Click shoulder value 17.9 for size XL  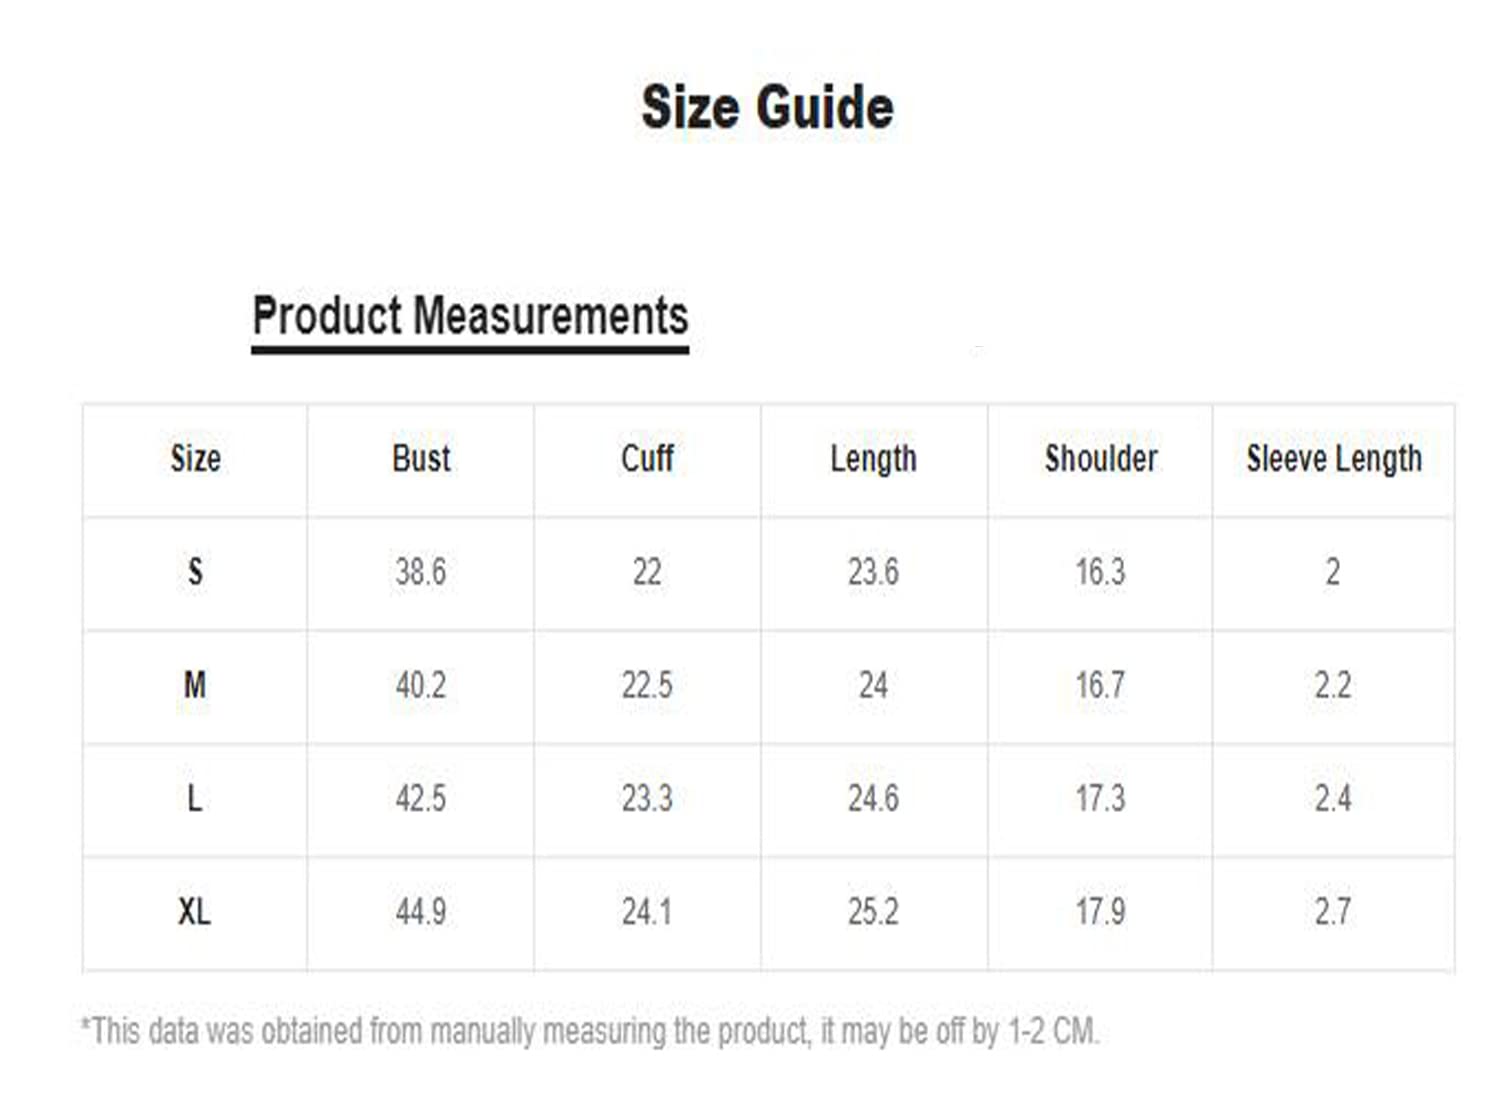1101,911
